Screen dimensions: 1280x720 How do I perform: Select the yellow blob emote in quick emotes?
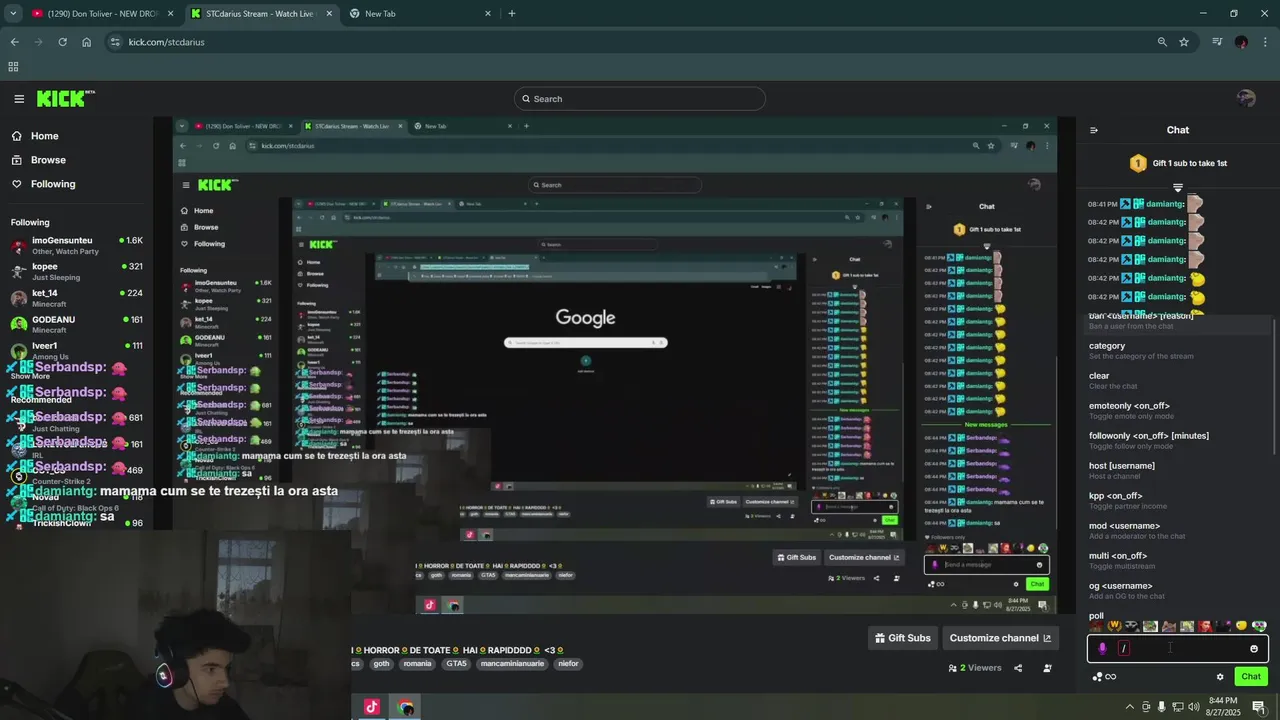1241,626
